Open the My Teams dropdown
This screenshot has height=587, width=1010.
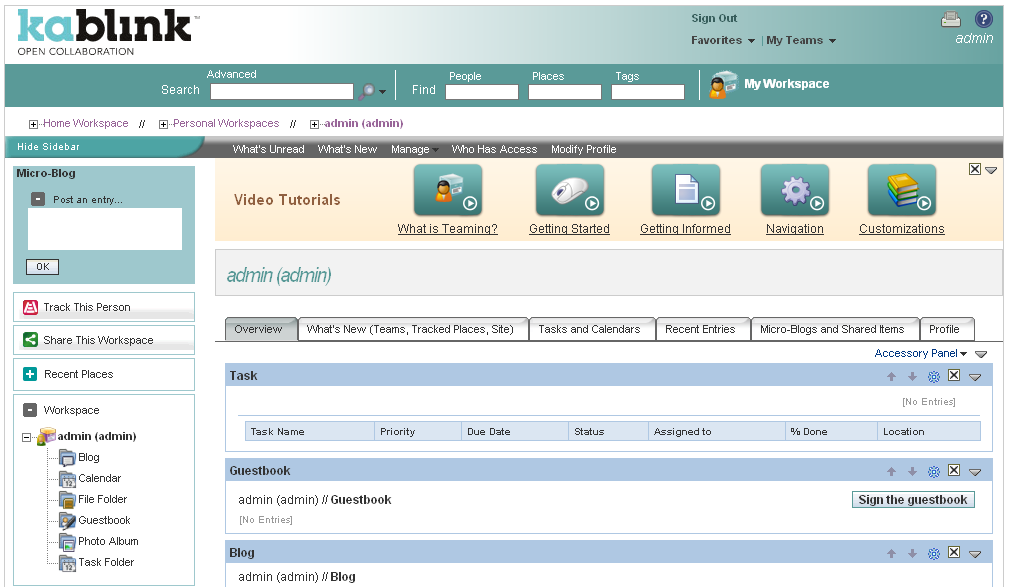click(x=800, y=40)
